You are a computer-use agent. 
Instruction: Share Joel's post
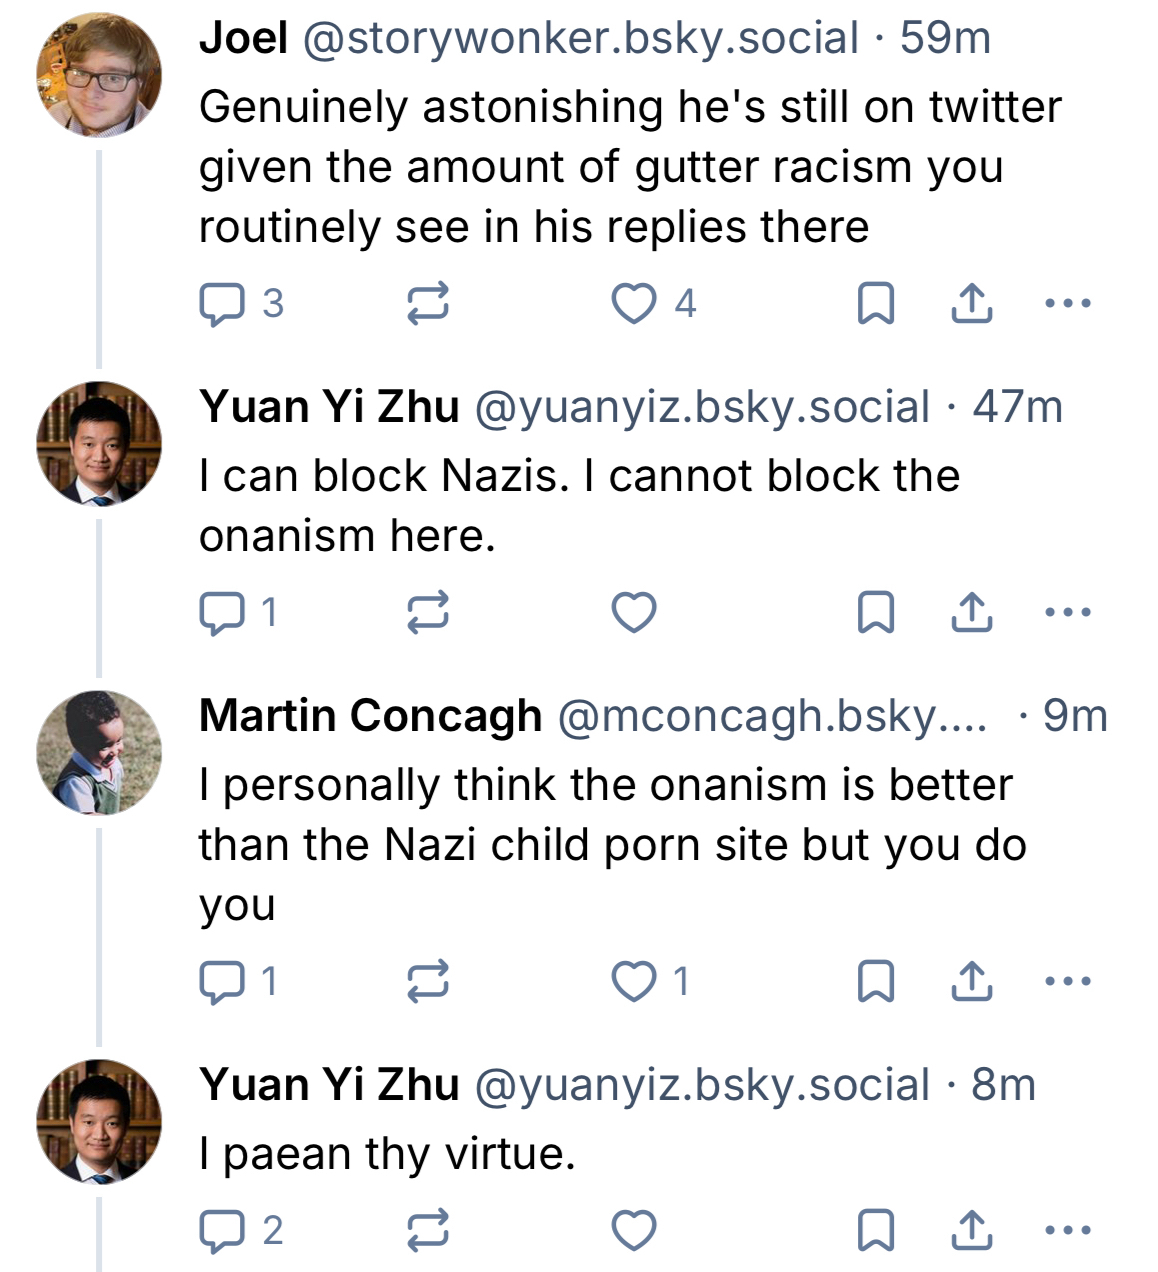coord(971,304)
